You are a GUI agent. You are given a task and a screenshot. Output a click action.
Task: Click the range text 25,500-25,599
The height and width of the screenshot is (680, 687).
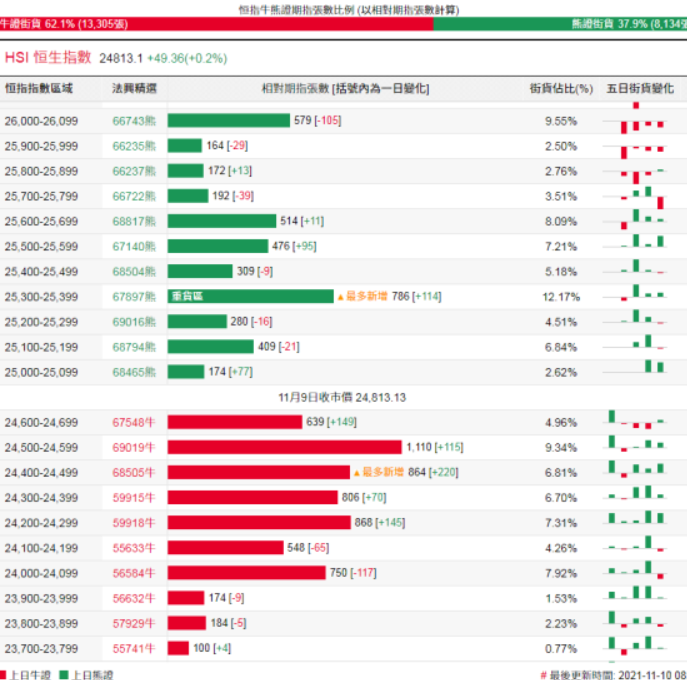(x=41, y=247)
